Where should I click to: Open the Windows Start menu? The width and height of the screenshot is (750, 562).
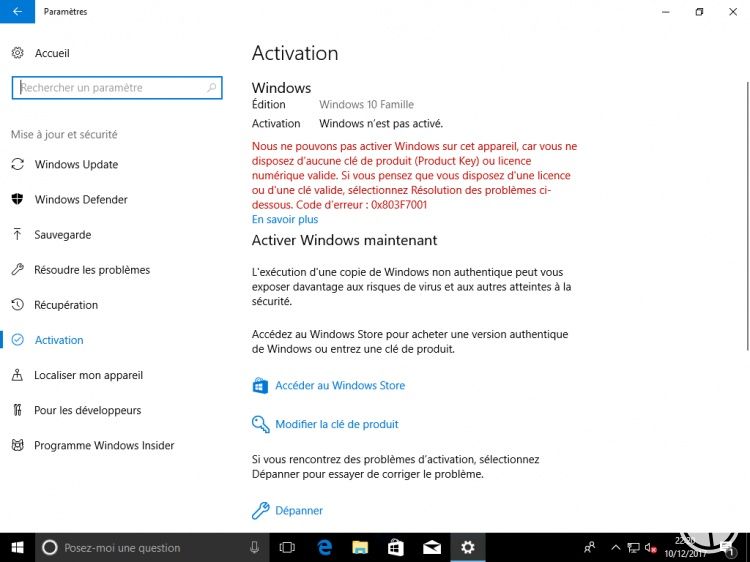point(17,547)
